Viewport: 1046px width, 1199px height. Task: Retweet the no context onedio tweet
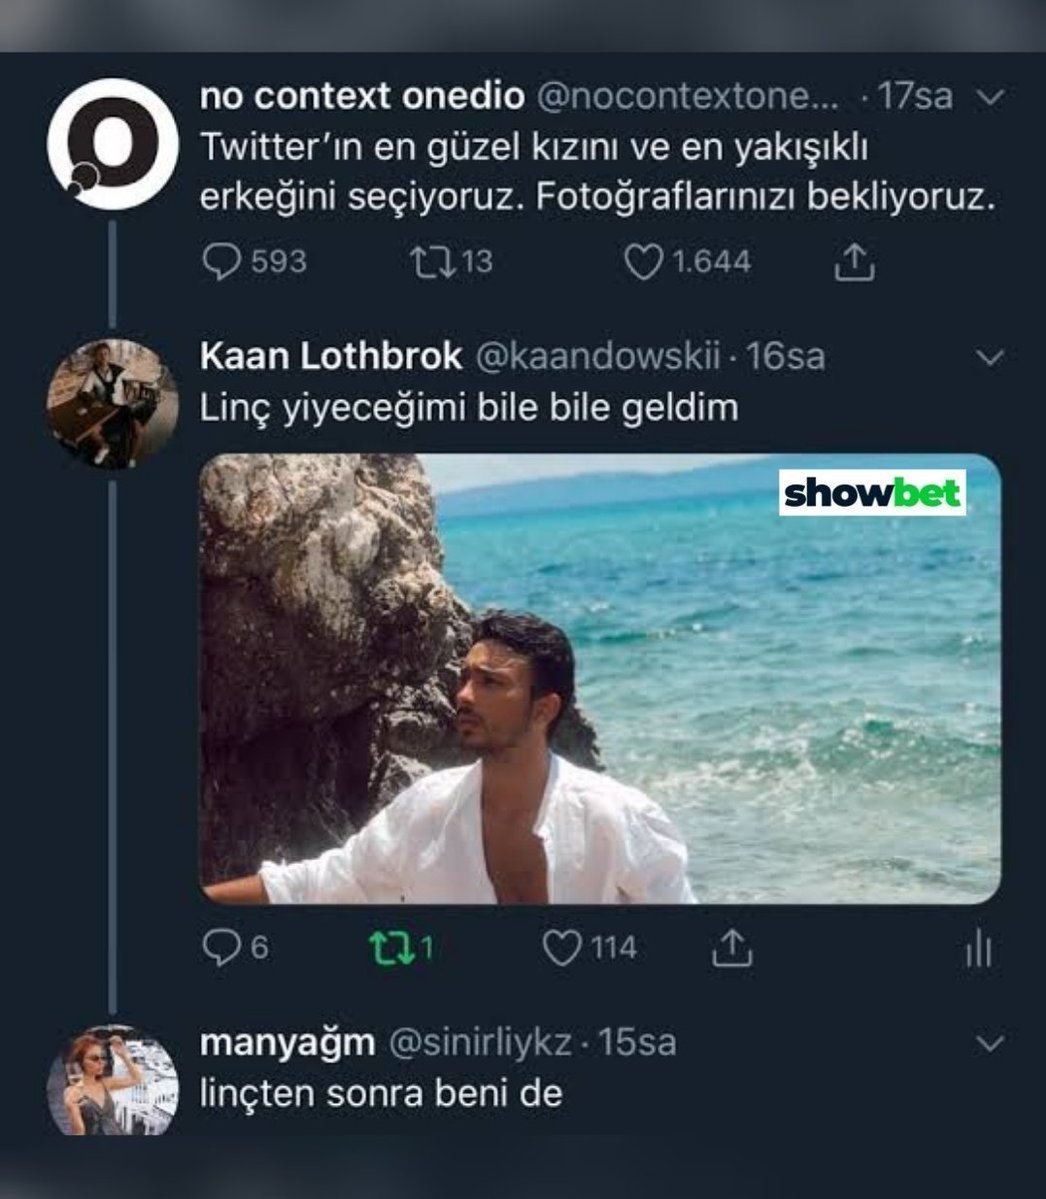(x=432, y=262)
